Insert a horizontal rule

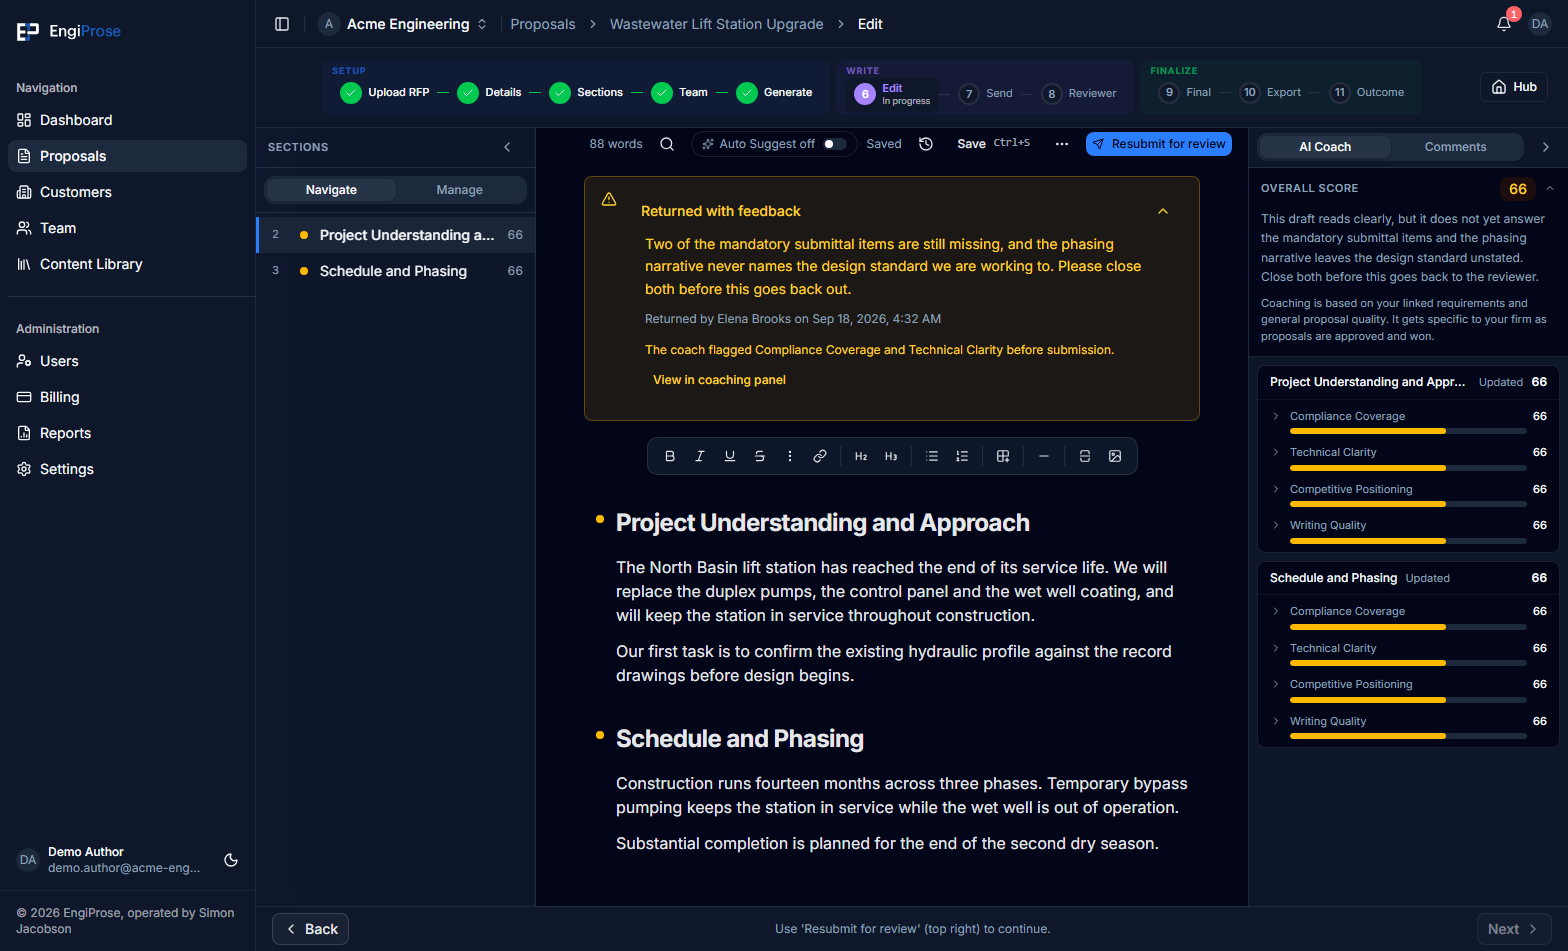[x=1044, y=456]
